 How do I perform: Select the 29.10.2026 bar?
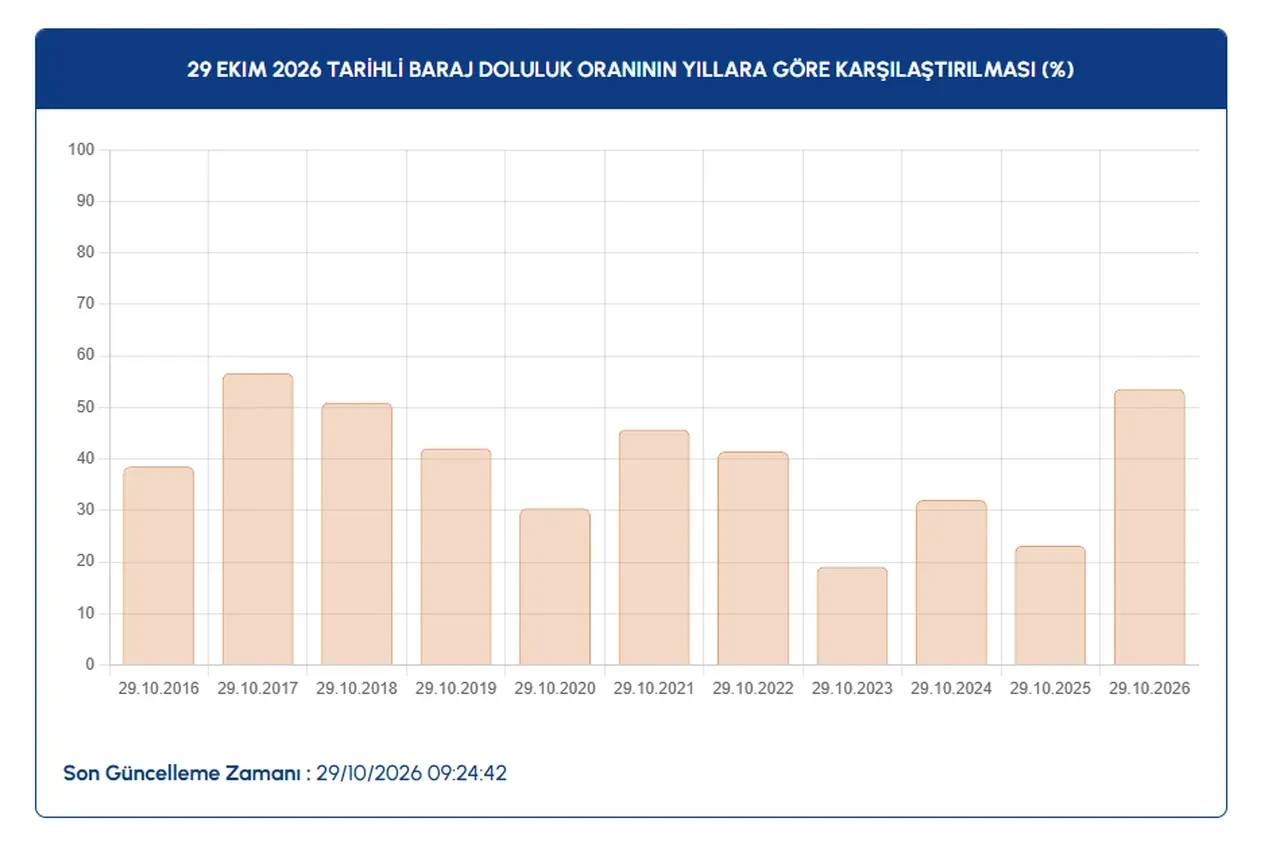point(1149,527)
